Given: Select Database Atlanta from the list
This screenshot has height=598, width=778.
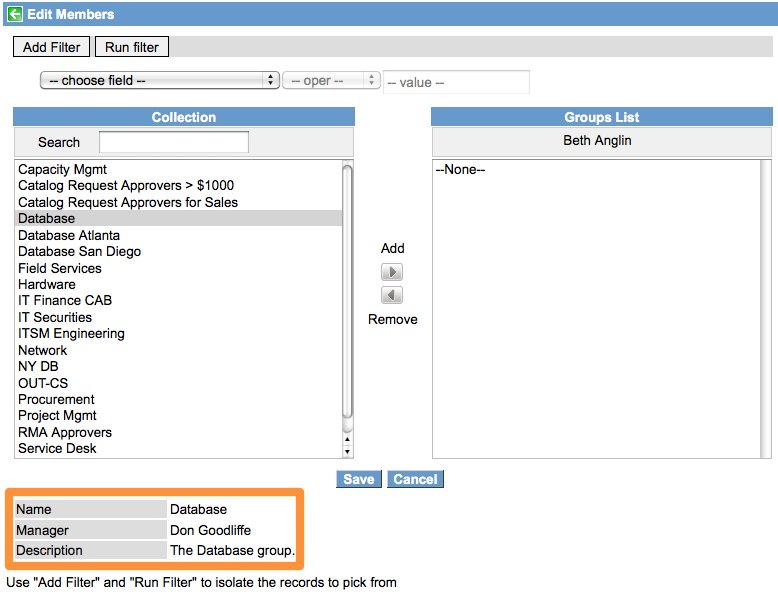Looking at the screenshot, I should pyautogui.click(x=69, y=235).
